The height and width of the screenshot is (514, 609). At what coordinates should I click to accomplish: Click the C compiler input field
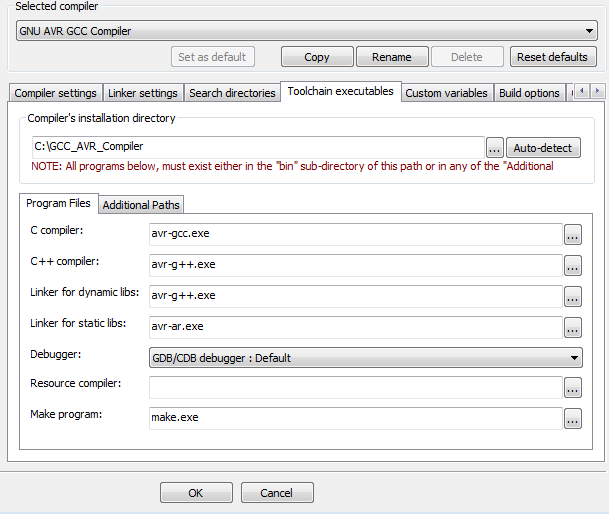356,234
